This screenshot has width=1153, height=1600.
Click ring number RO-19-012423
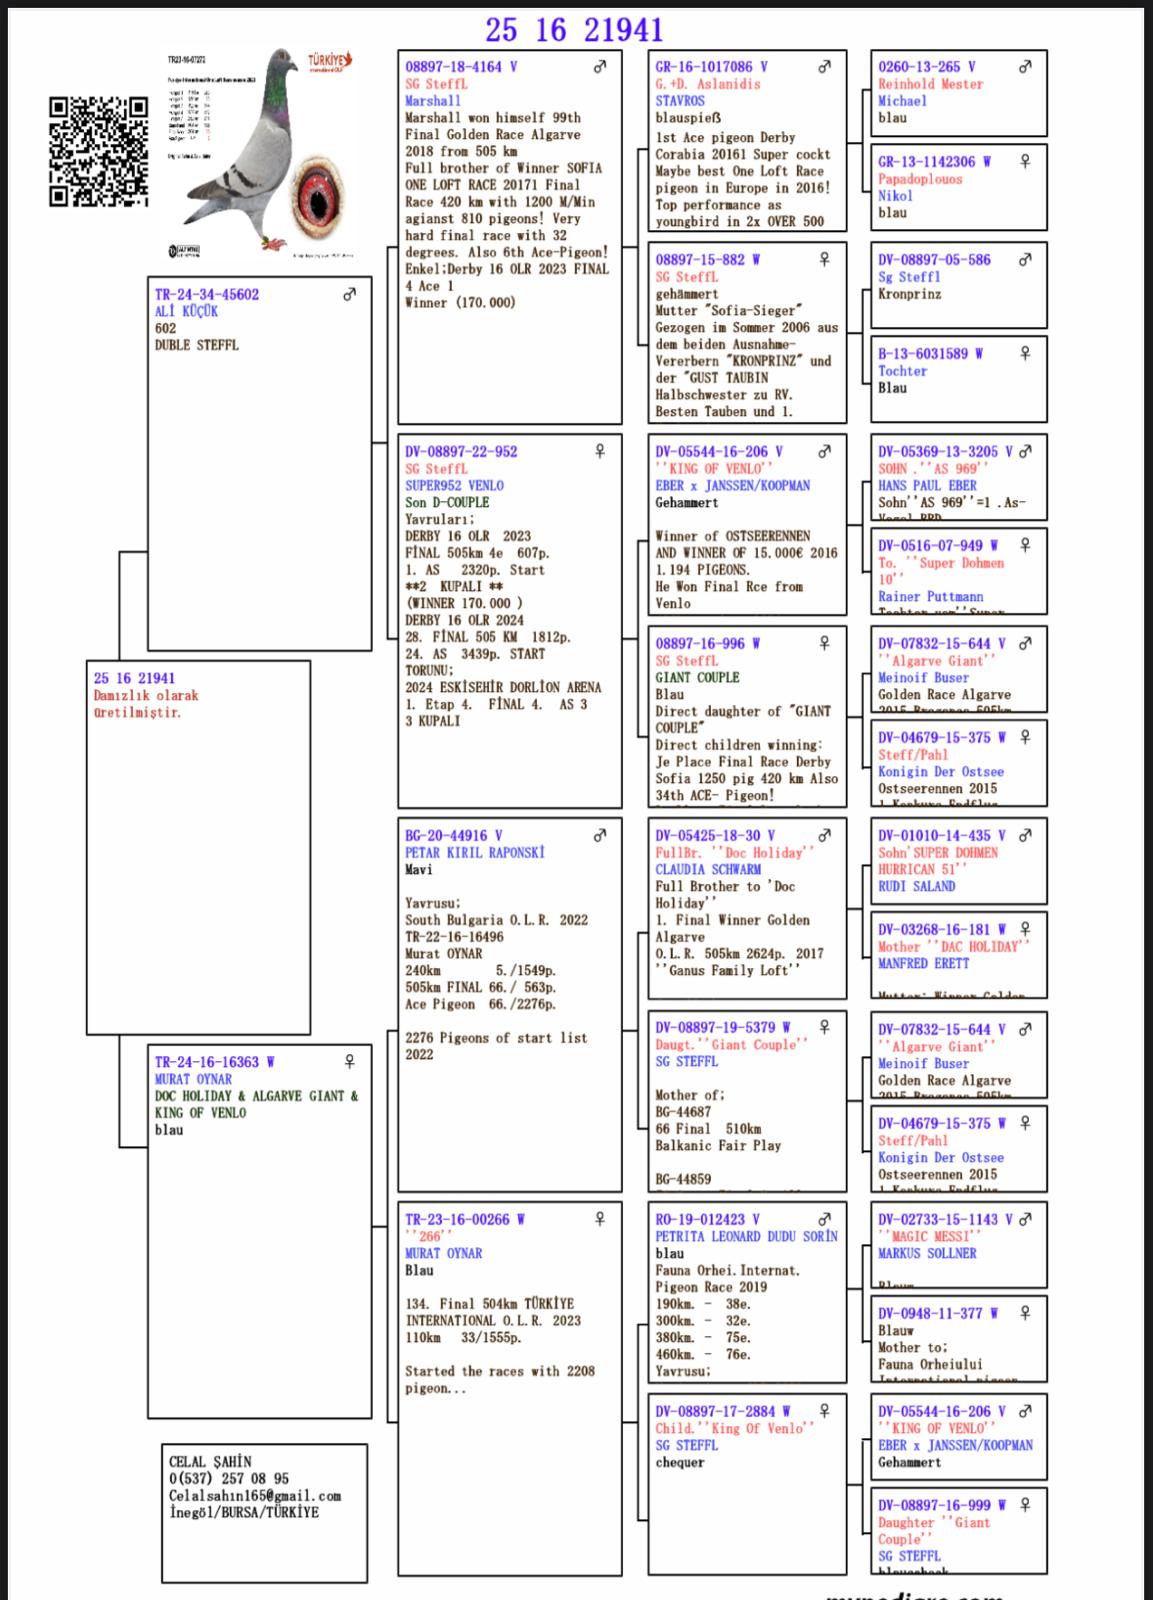point(700,1220)
